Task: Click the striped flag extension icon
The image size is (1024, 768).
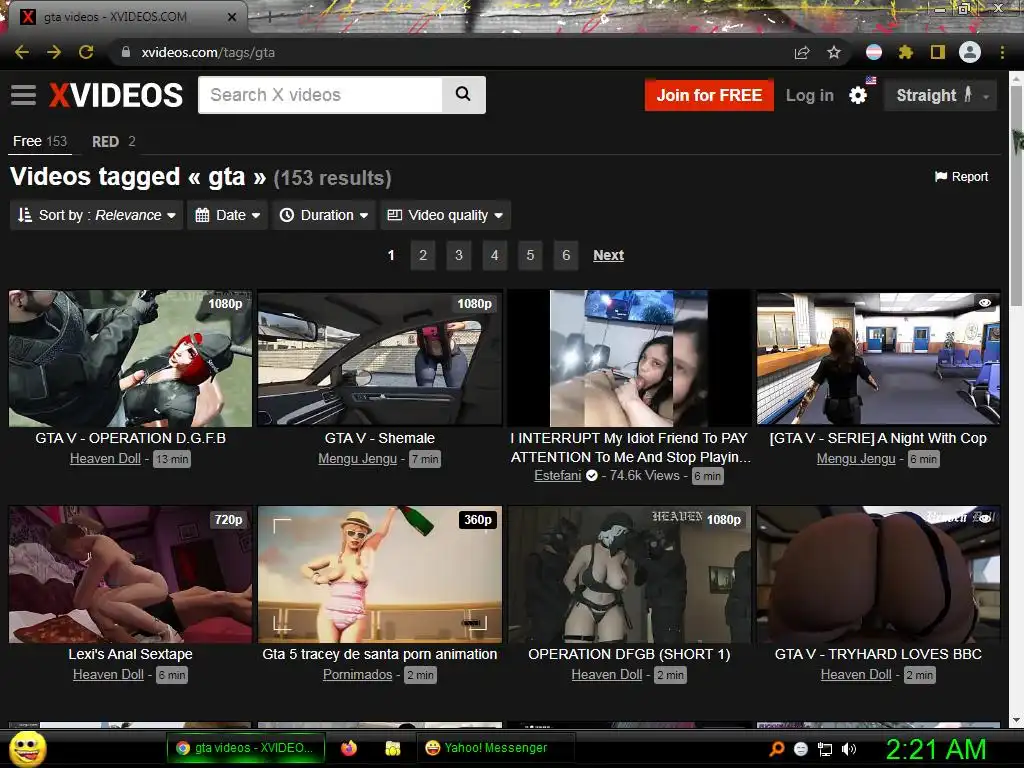Action: coord(874,52)
